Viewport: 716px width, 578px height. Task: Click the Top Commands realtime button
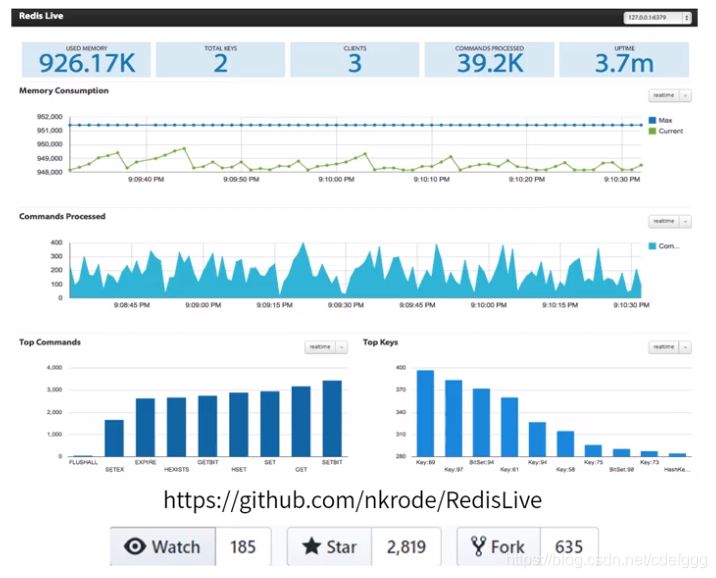320,347
